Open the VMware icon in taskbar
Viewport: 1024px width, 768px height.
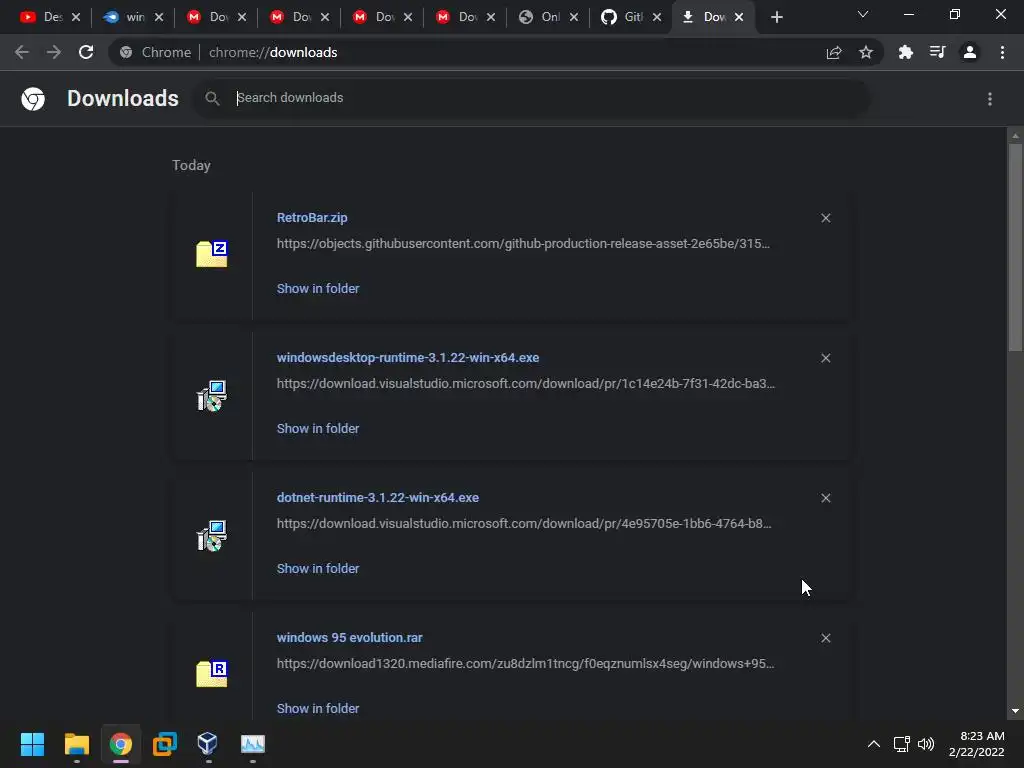coord(165,744)
